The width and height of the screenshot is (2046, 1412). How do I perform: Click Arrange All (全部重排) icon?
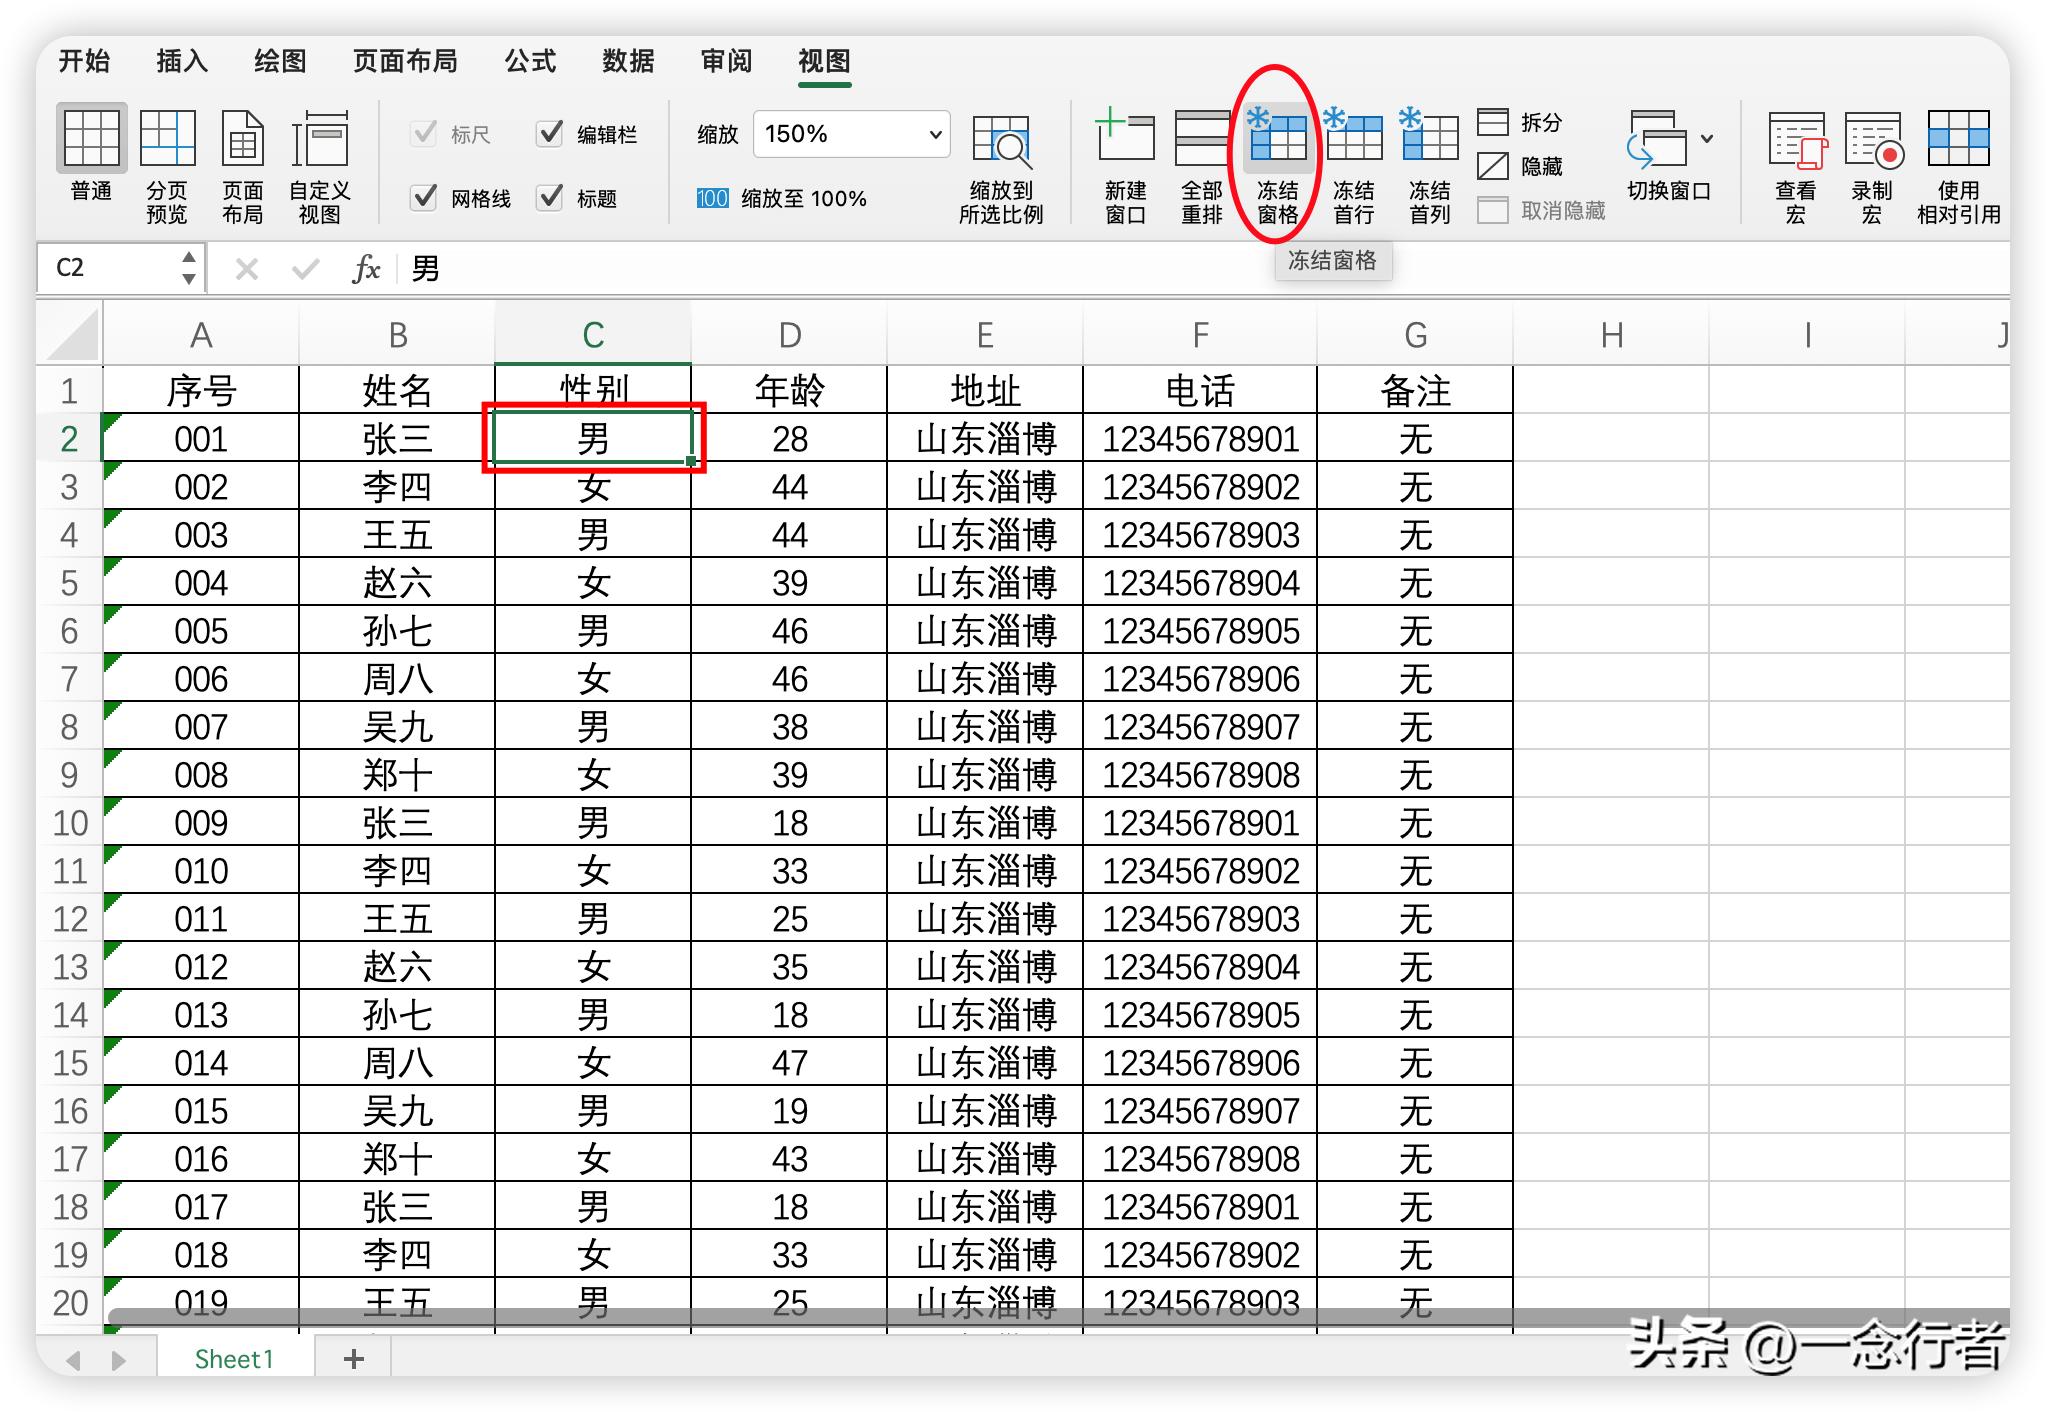(x=1201, y=140)
